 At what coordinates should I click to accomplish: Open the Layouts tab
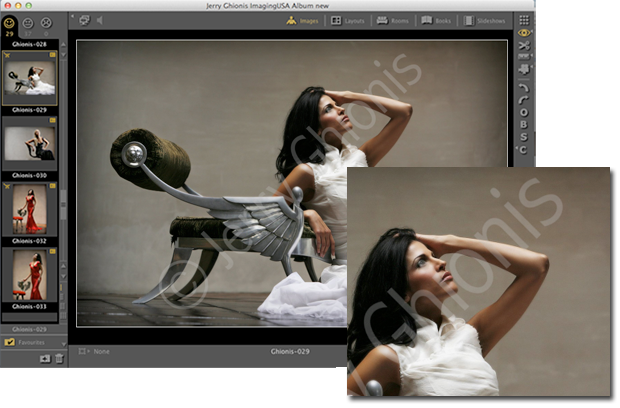[349, 19]
